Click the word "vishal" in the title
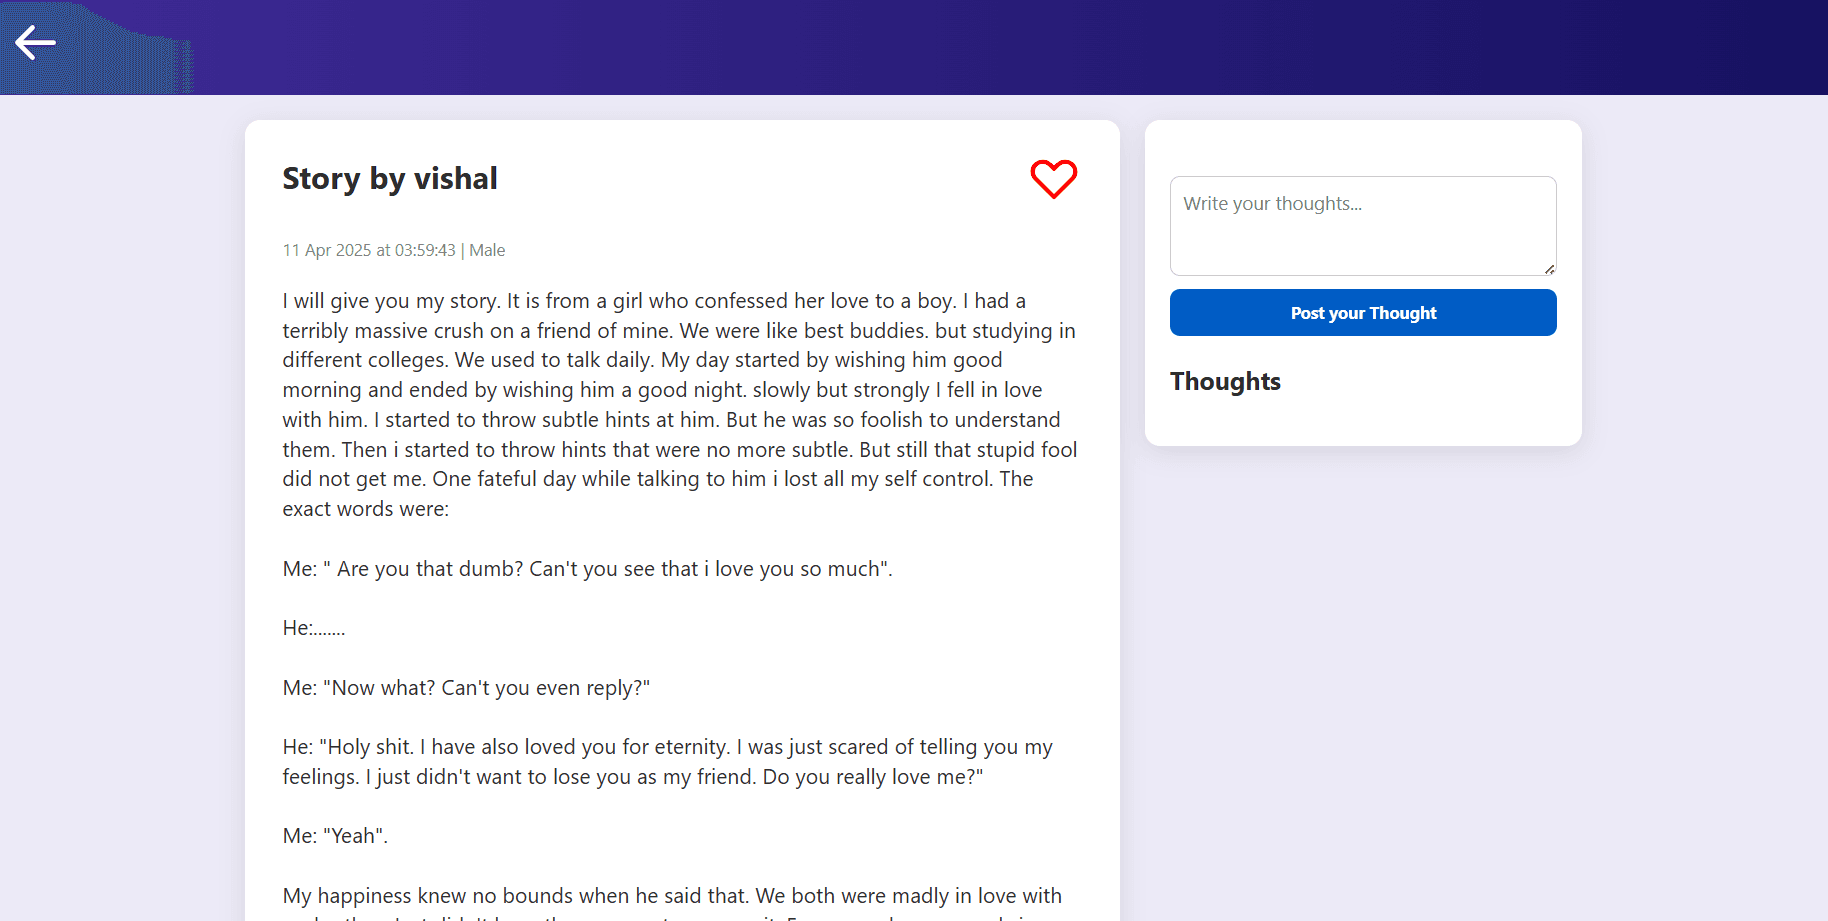The image size is (1828, 921). tap(455, 179)
